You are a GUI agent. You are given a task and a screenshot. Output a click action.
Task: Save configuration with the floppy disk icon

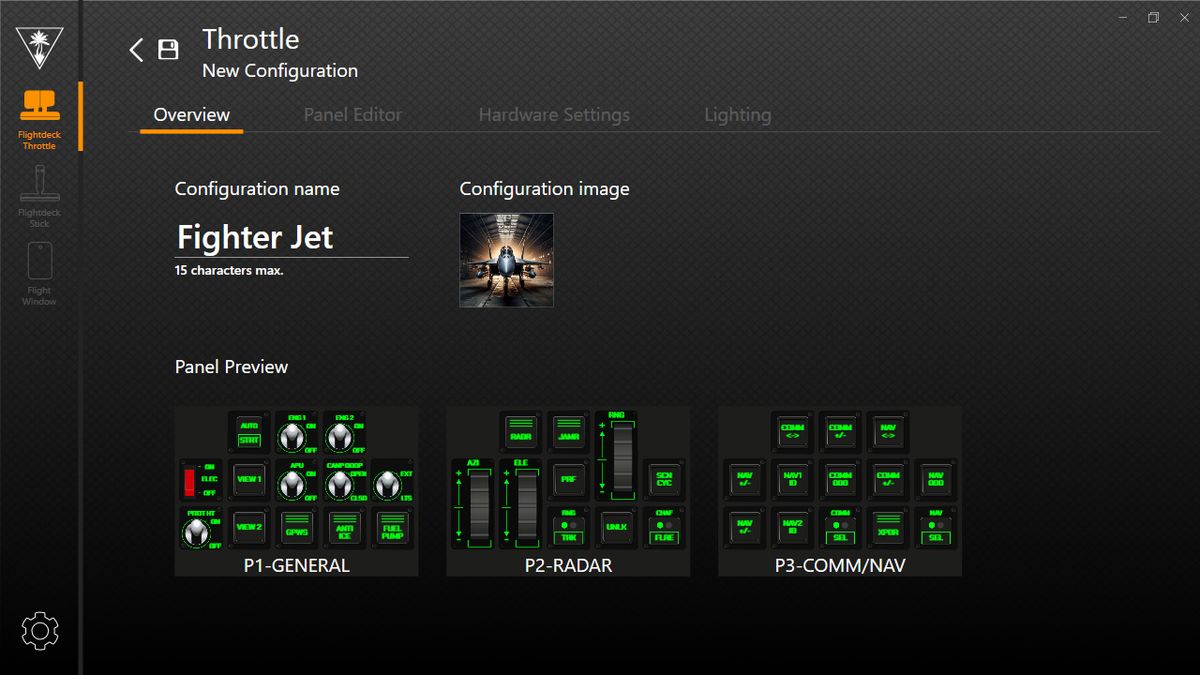[x=168, y=50]
